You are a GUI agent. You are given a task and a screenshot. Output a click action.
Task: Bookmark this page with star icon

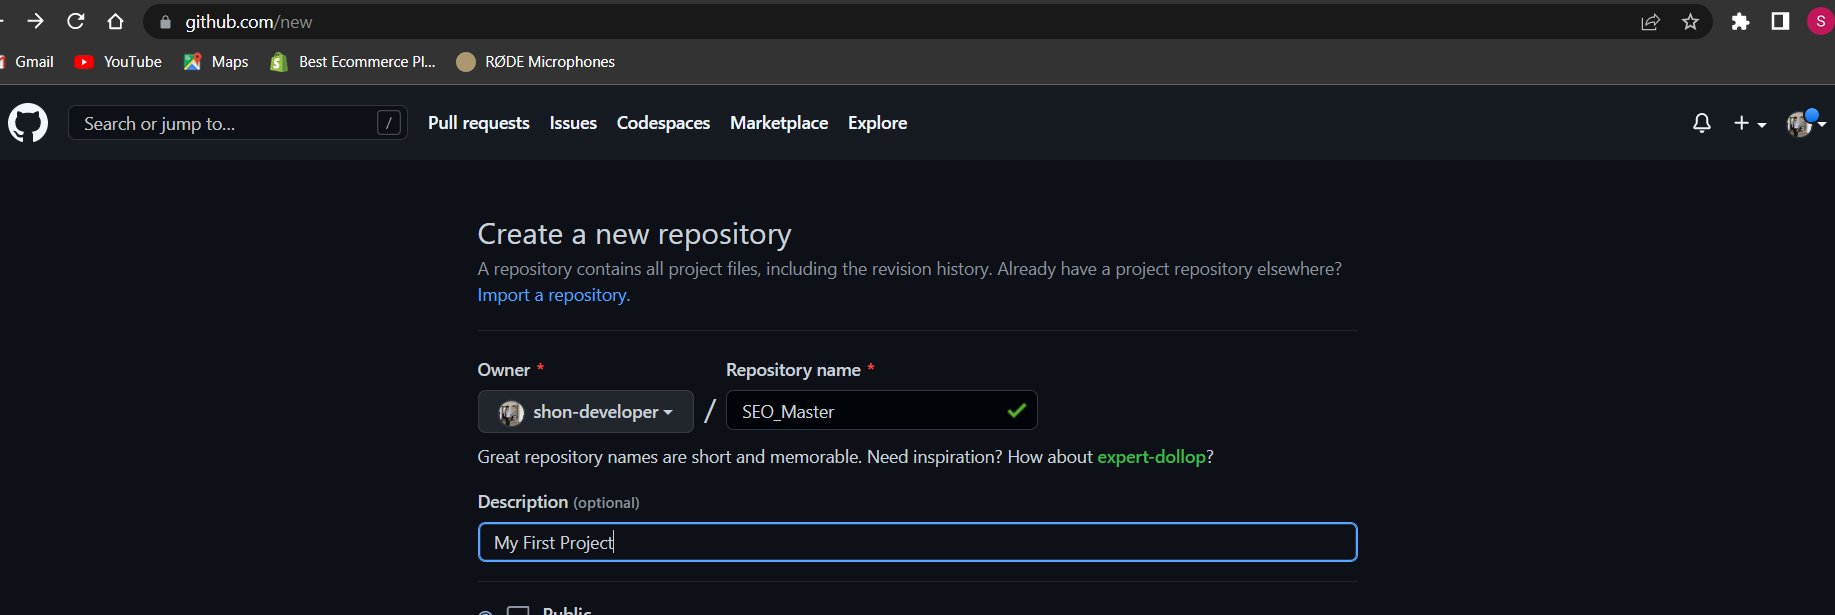tap(1690, 21)
